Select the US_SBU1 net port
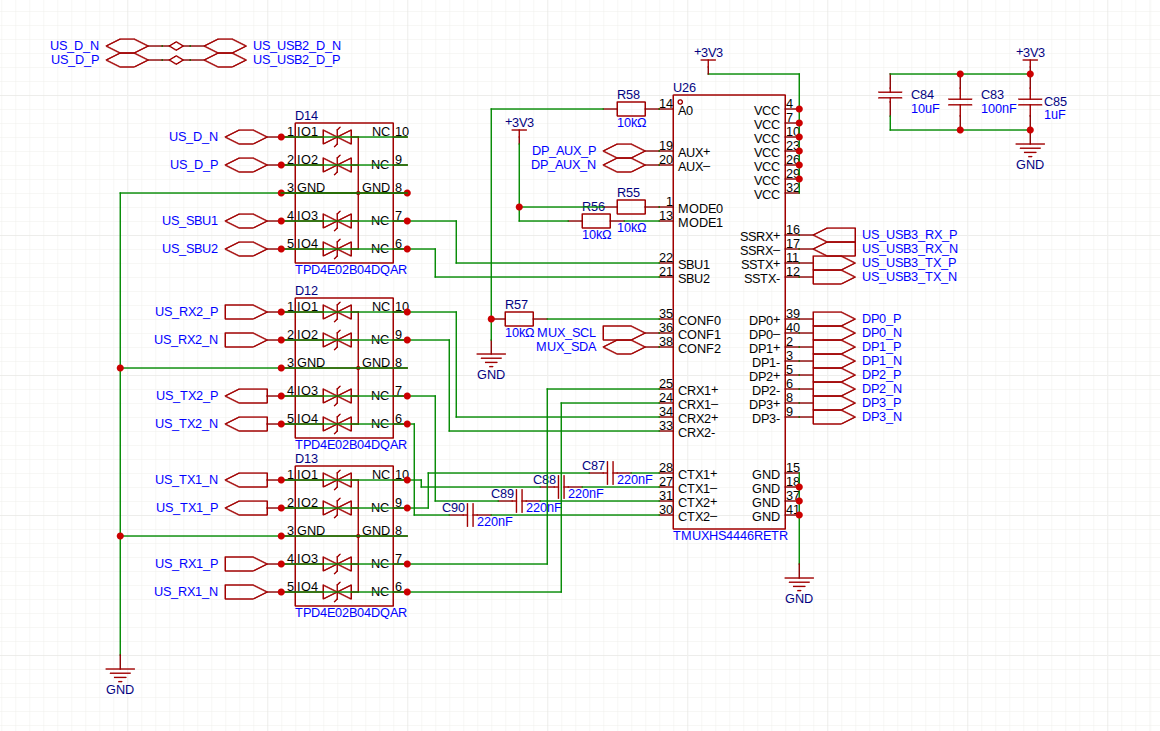The width and height of the screenshot is (1160, 731). click(246, 220)
